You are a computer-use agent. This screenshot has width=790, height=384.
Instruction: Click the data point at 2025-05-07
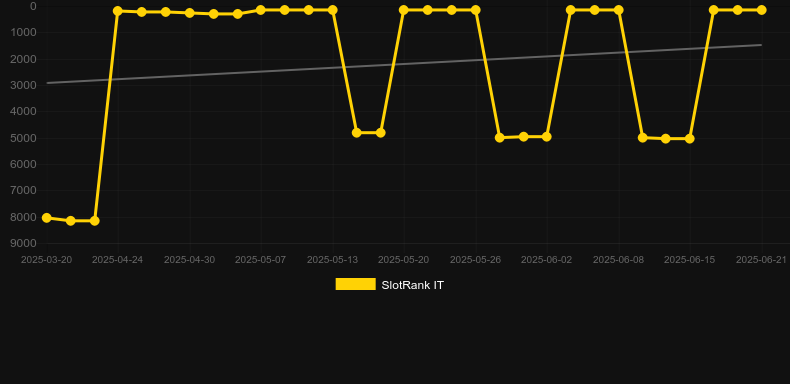[x=260, y=10]
